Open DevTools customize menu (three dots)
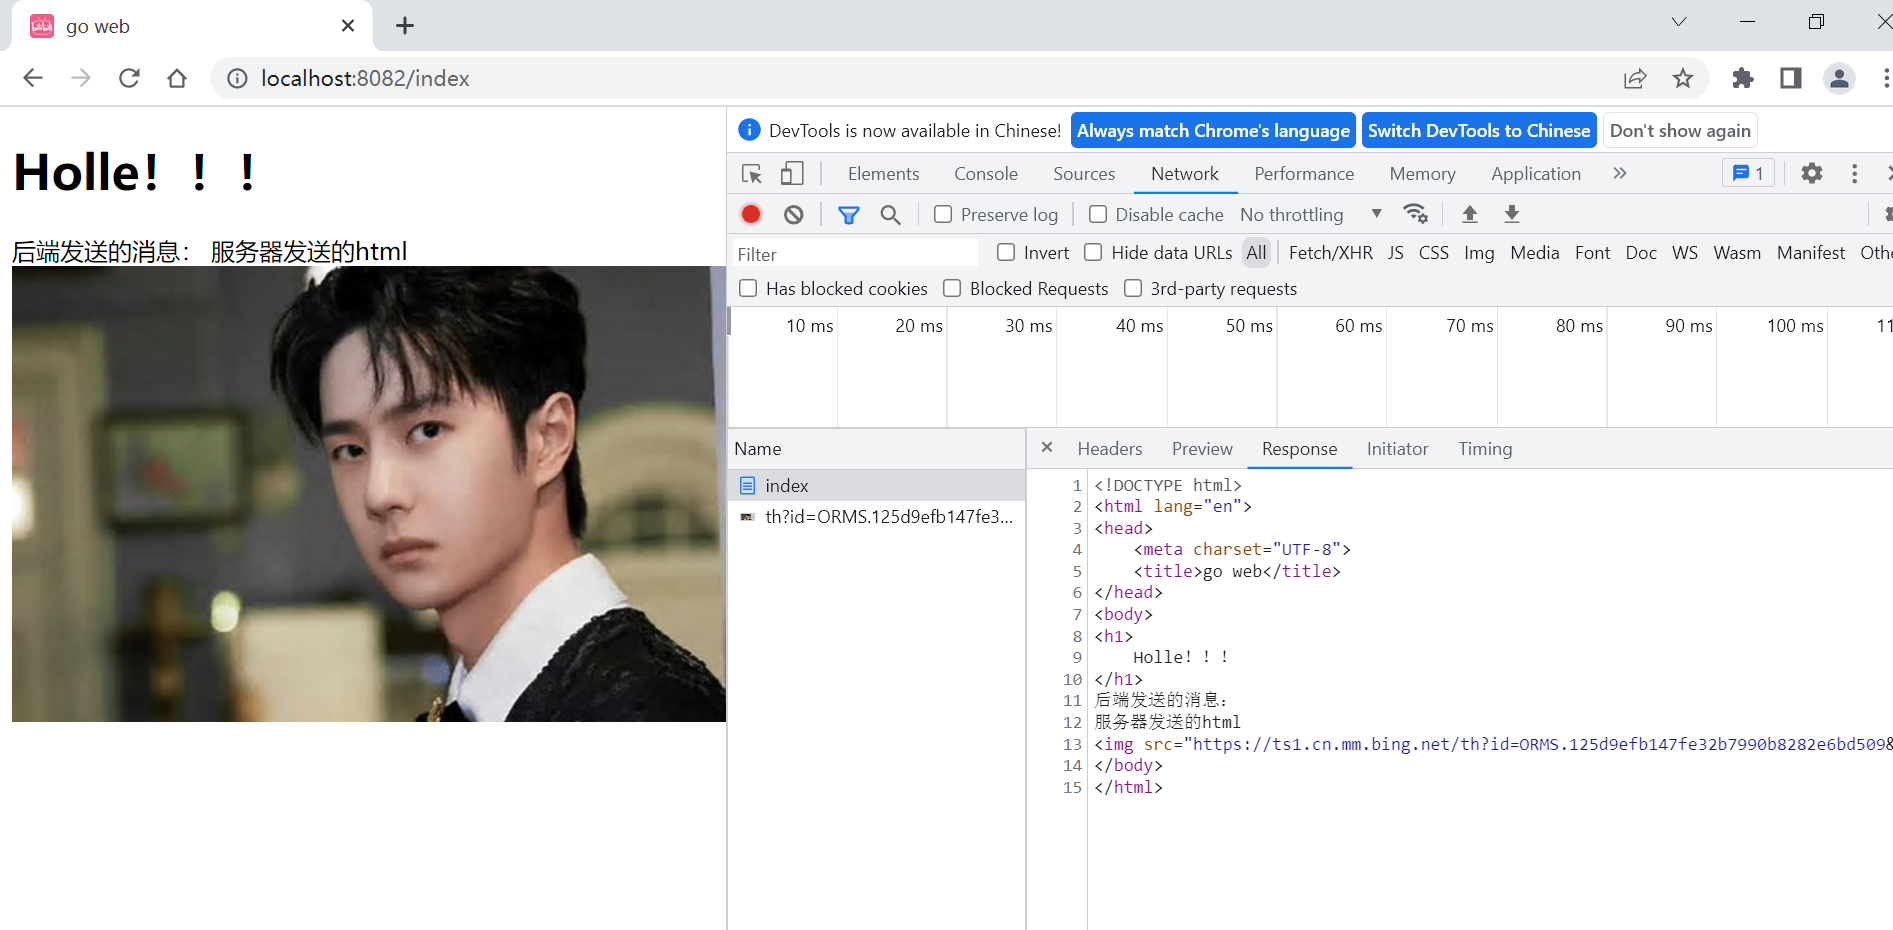Image resolution: width=1893 pixels, height=930 pixels. [1854, 174]
